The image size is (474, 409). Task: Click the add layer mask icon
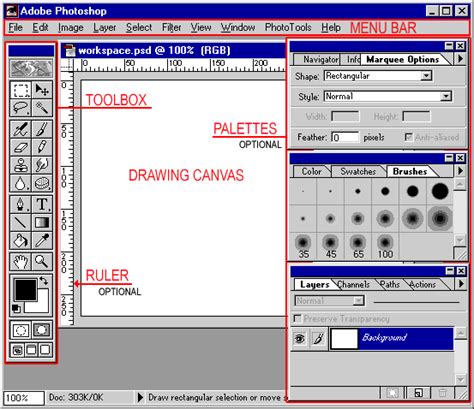pos(392,393)
